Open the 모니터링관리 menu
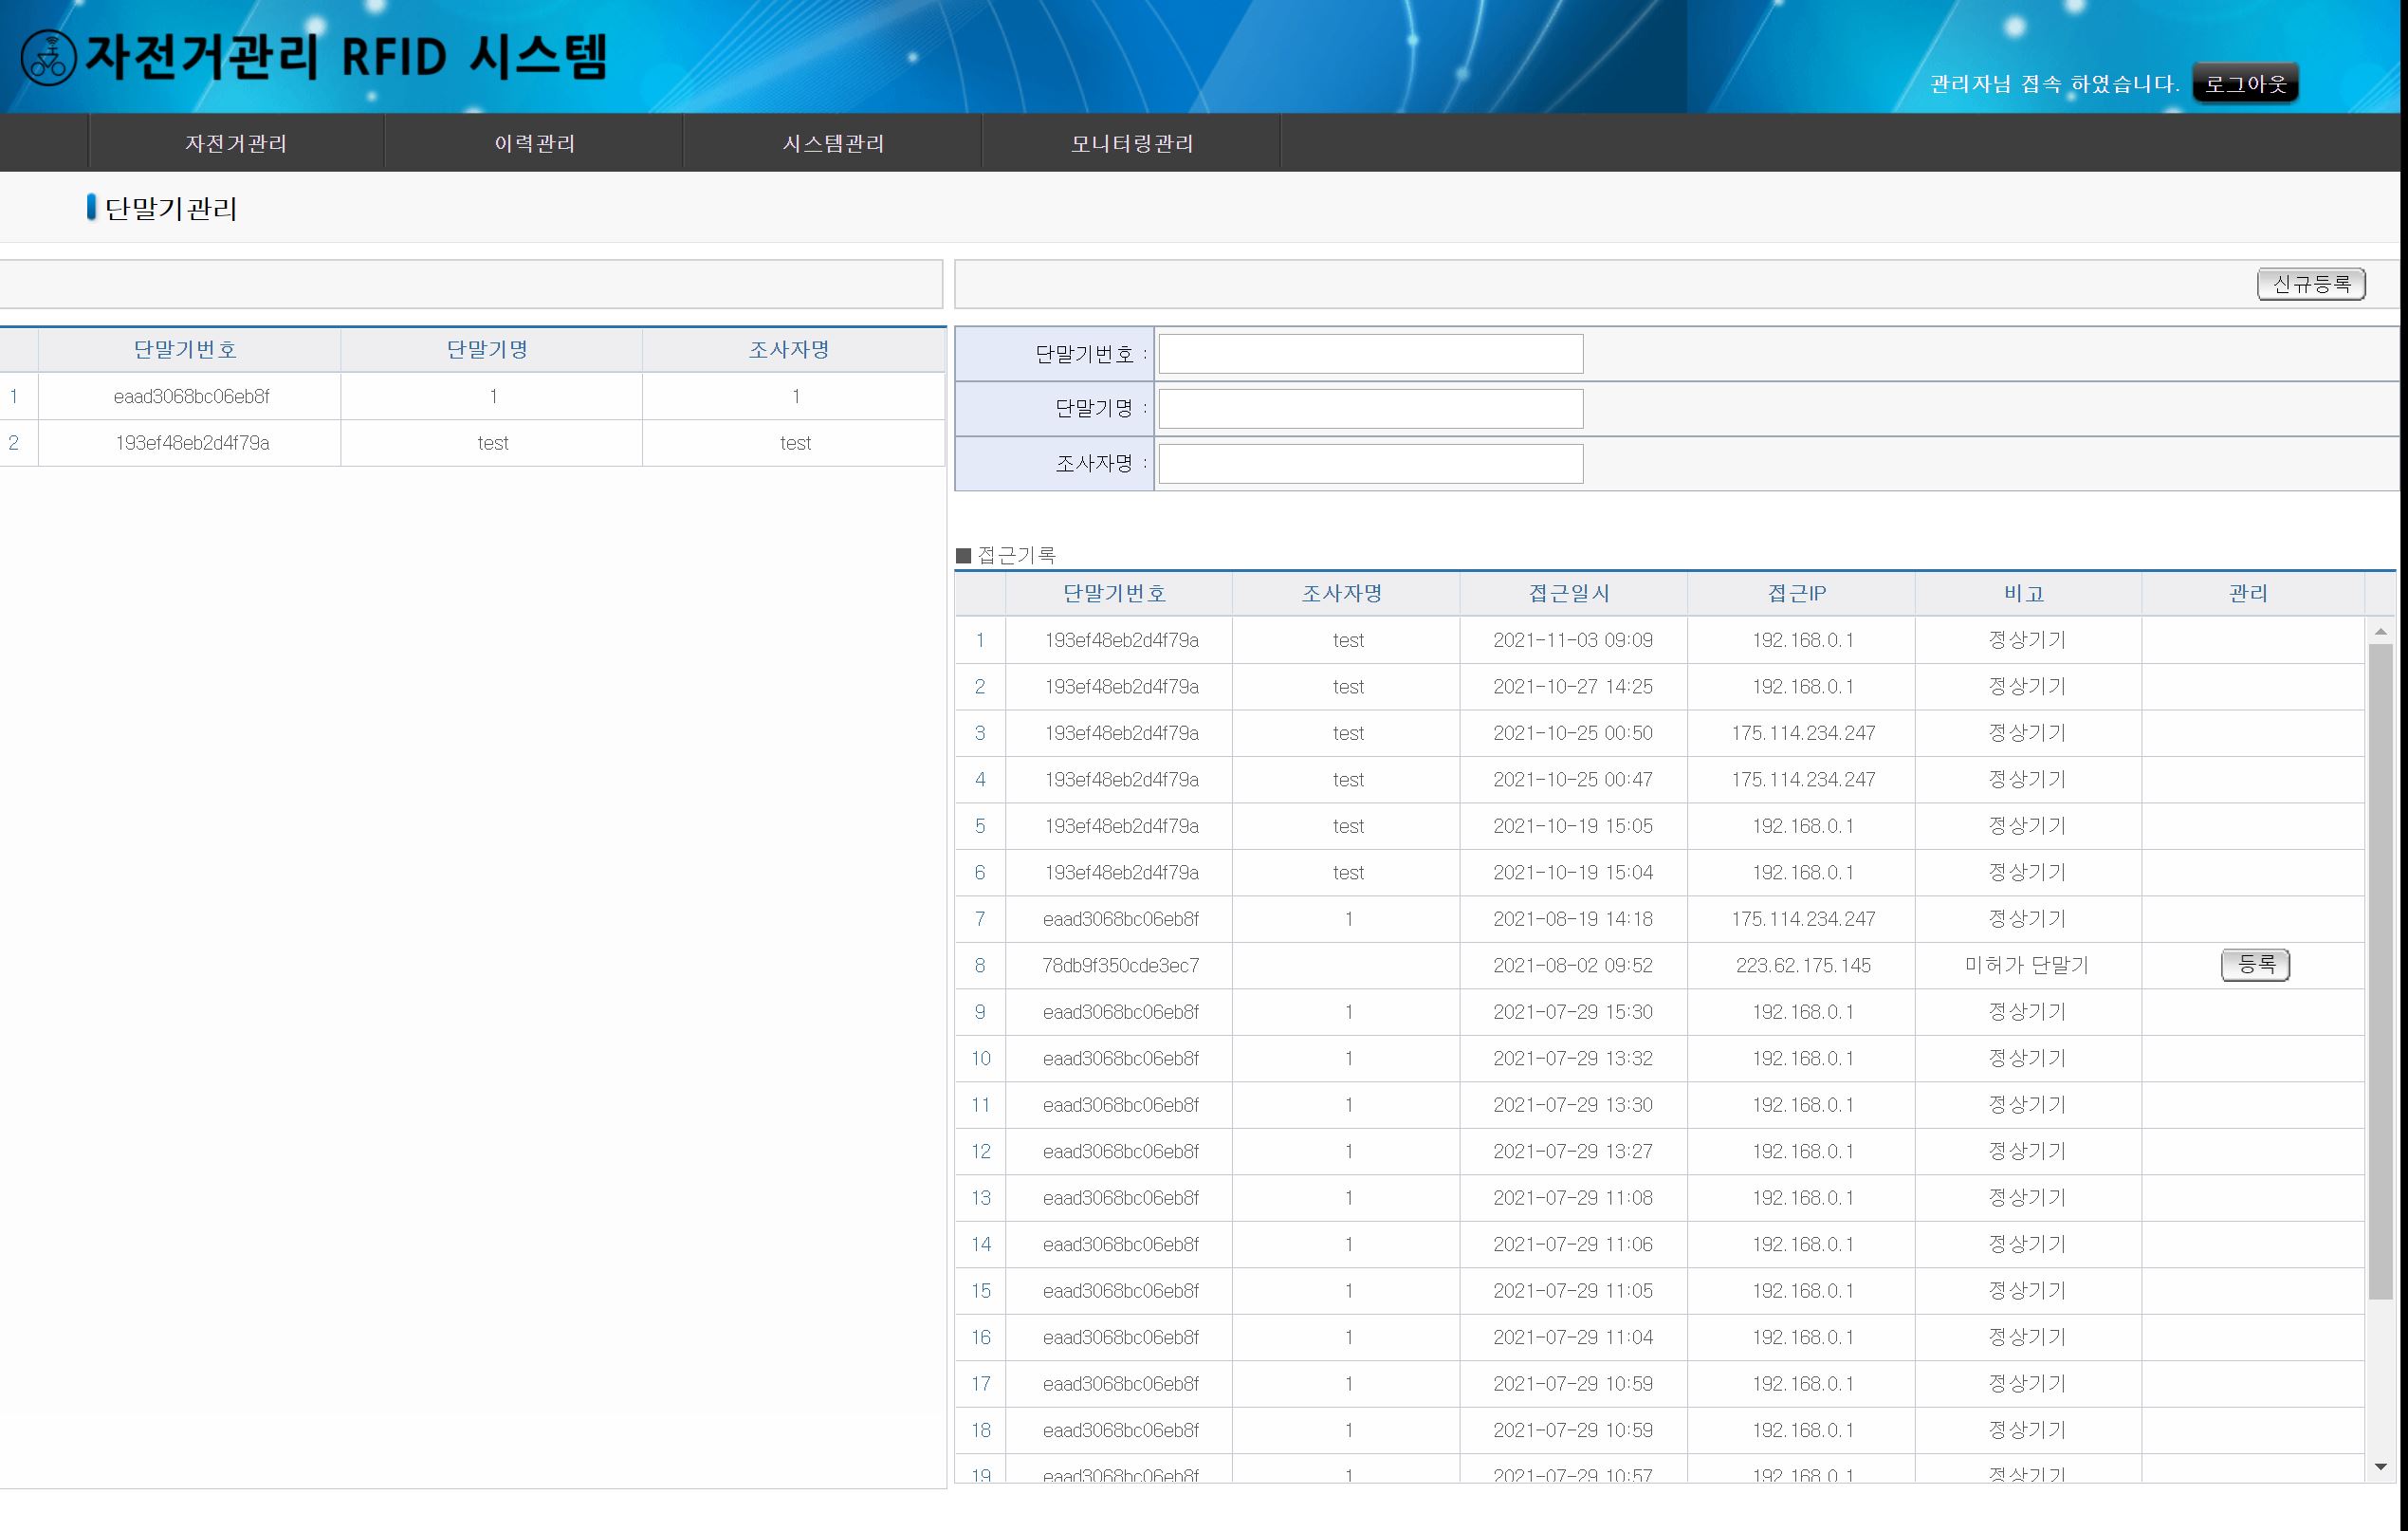Viewport: 2408px width, 1531px height. [1132, 143]
